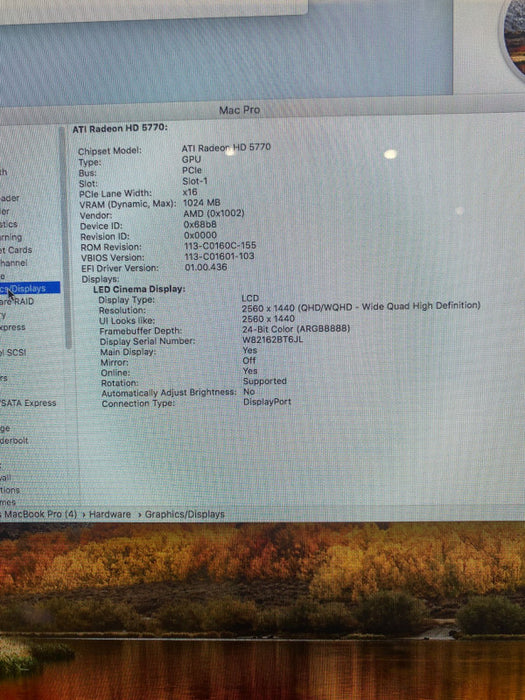Click the Rotation value Supported
The width and height of the screenshot is (525, 700).
pos(265,381)
